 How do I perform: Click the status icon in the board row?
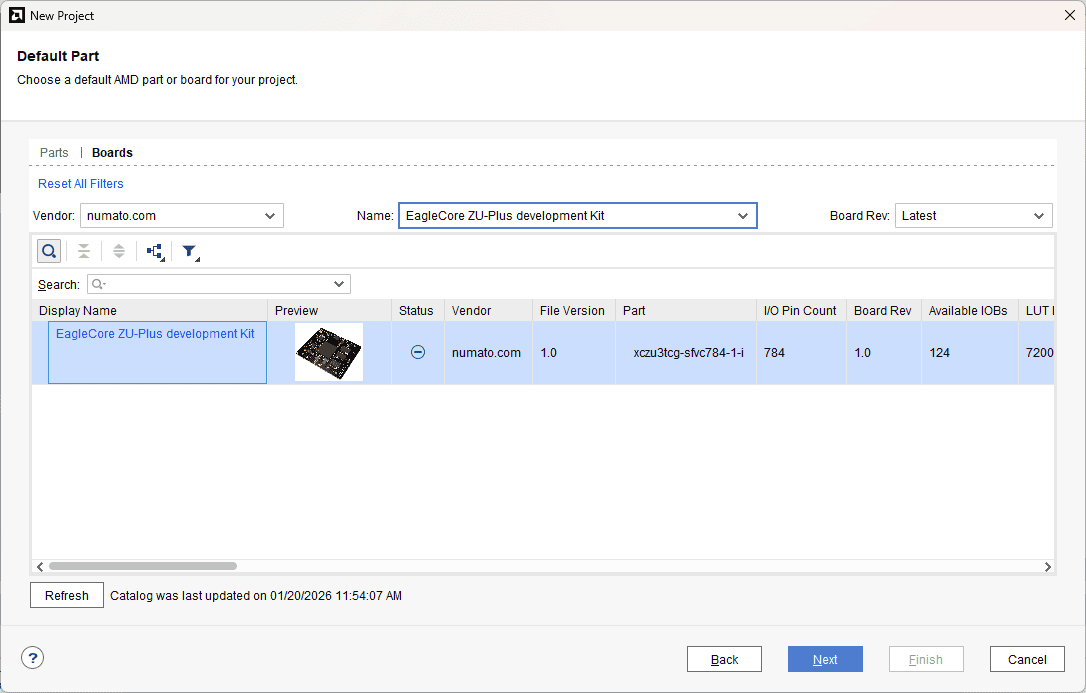[x=418, y=352]
